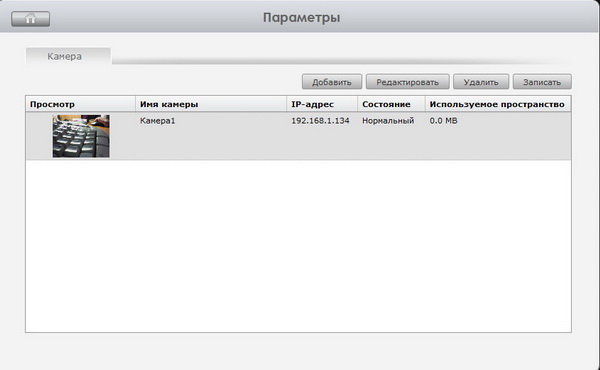Screen dimensions: 600x370
Task: Click the Home icon button
Action: tap(31, 19)
